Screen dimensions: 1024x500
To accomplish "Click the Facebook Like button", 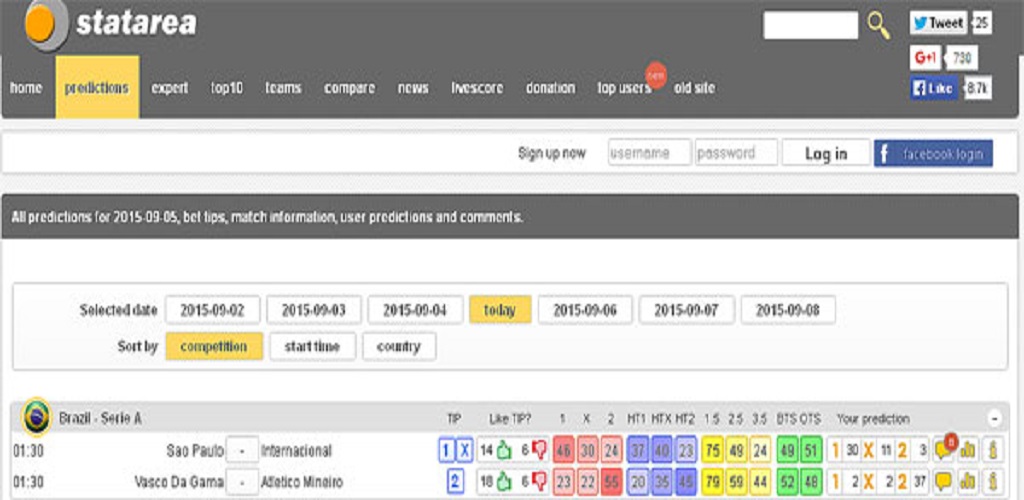I will (934, 88).
